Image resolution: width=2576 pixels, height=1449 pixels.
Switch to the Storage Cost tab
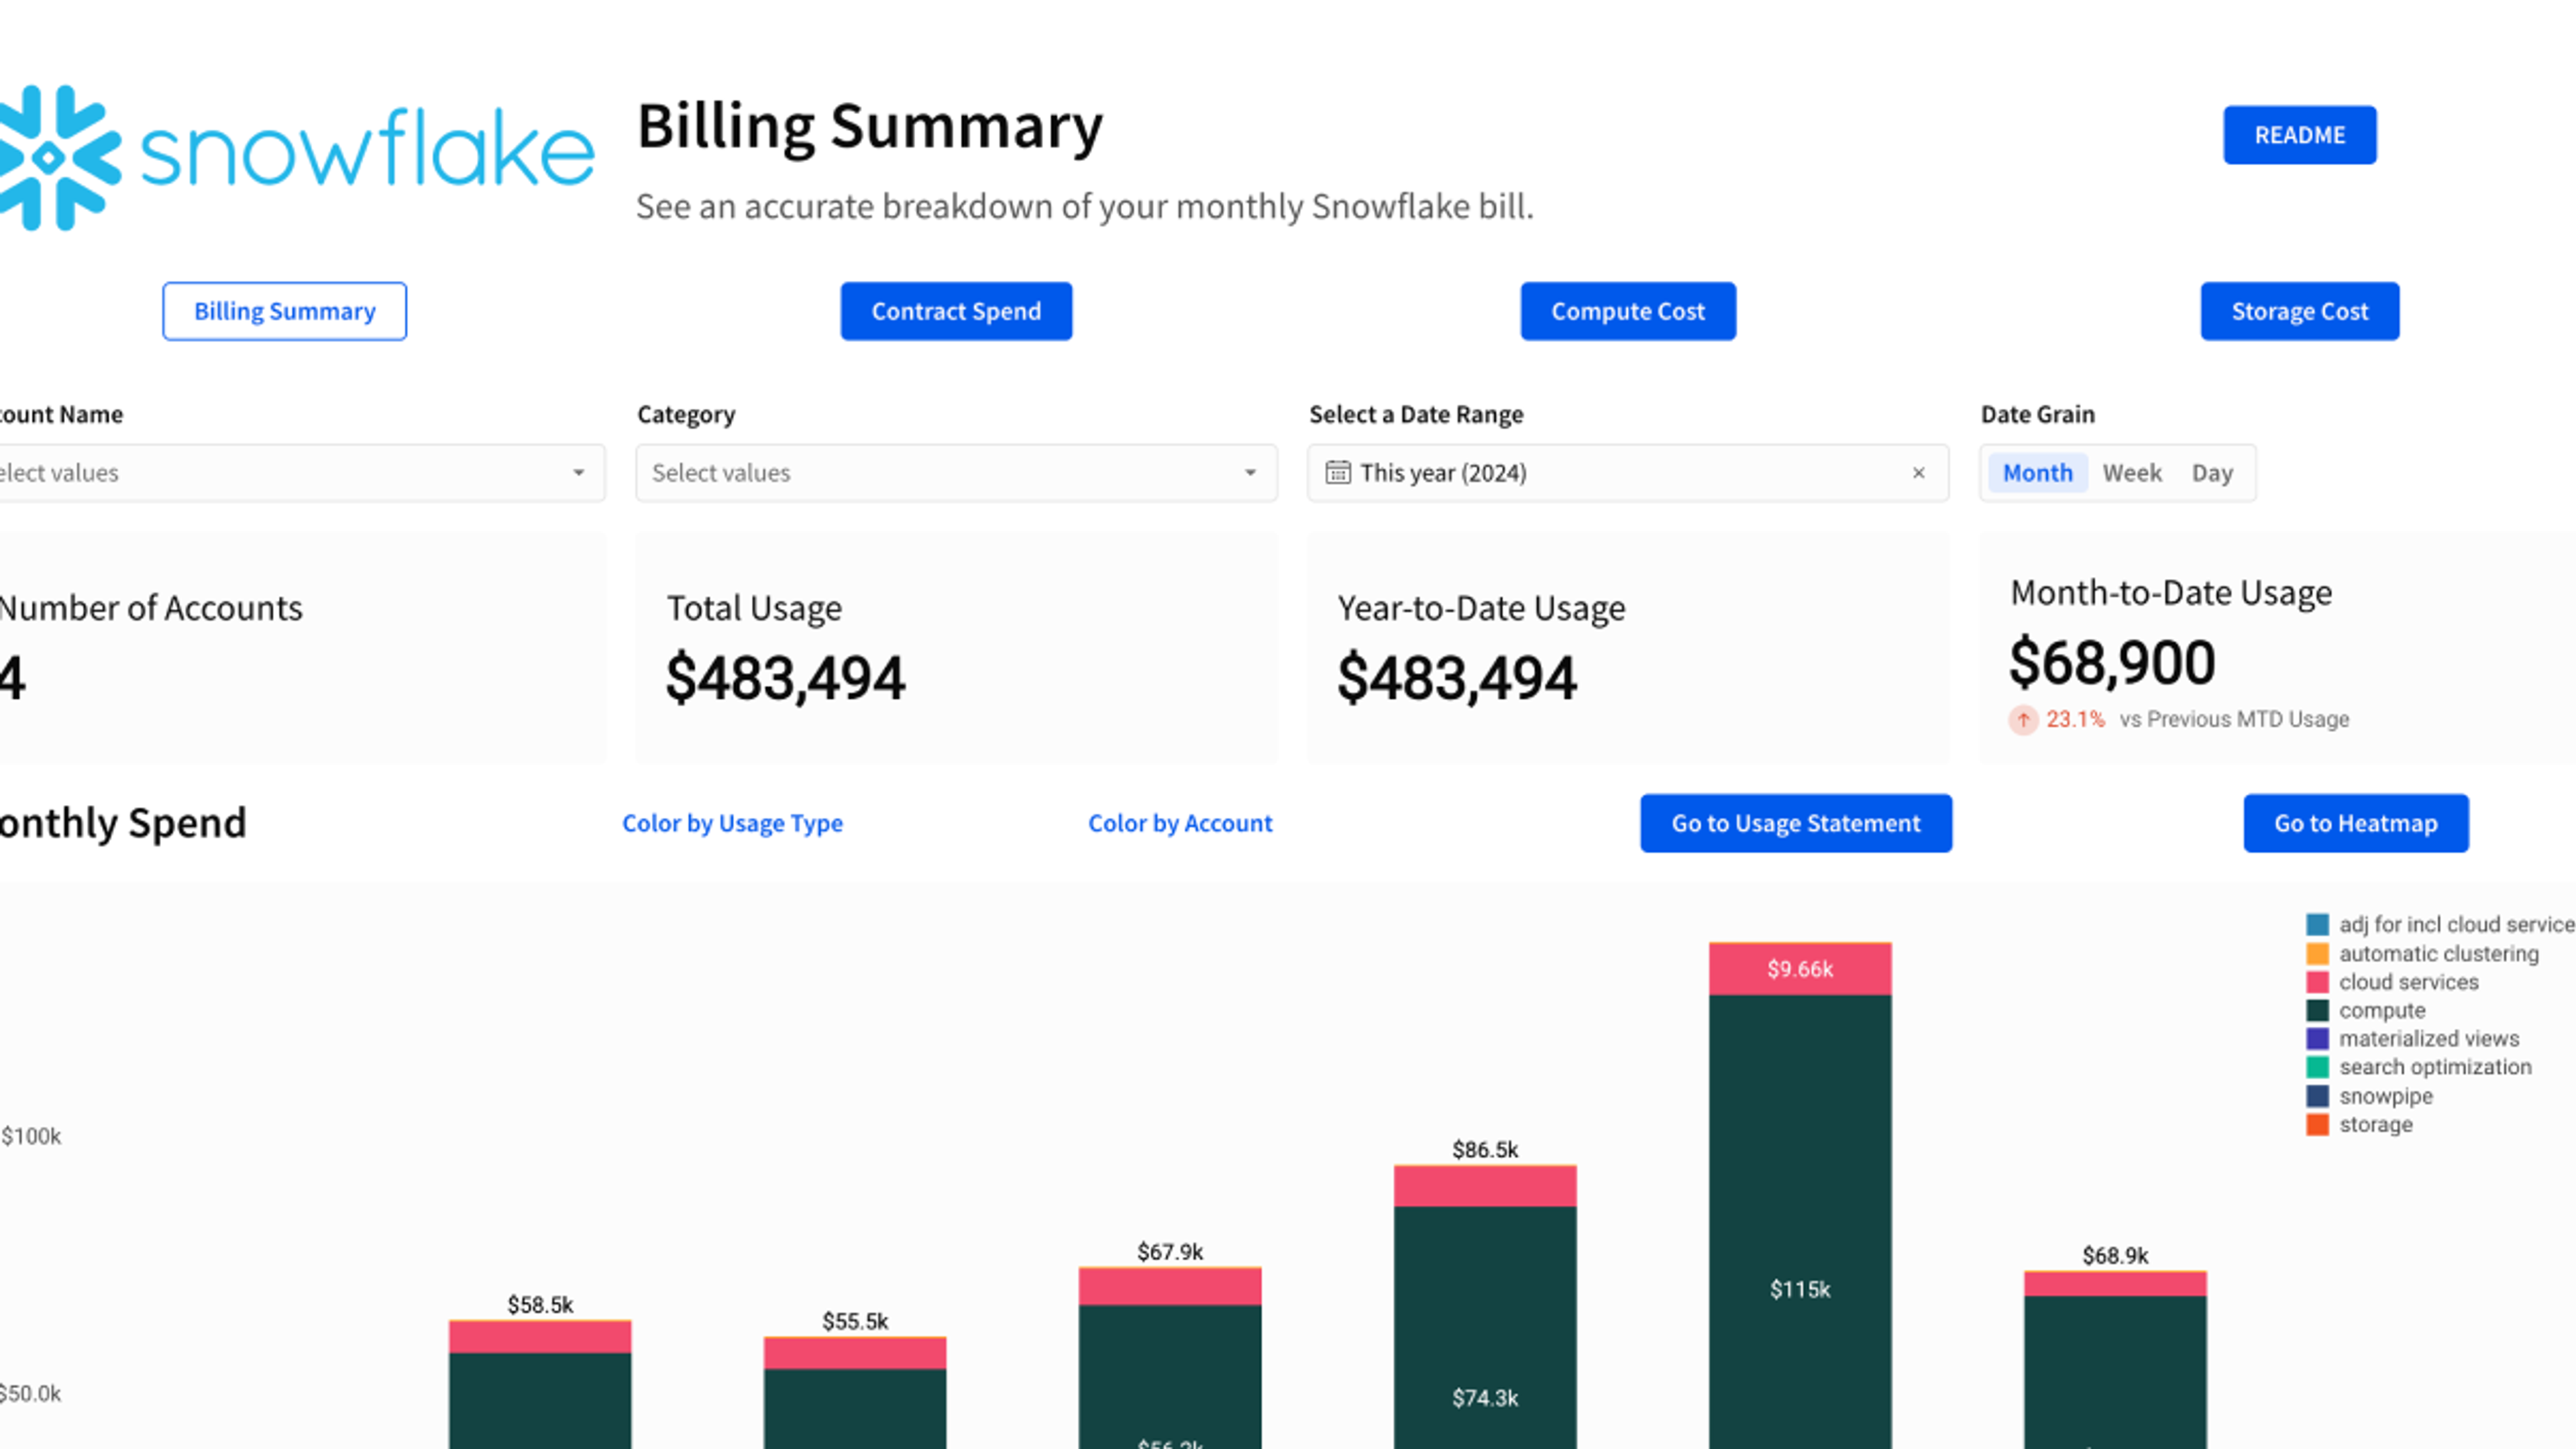(2300, 311)
